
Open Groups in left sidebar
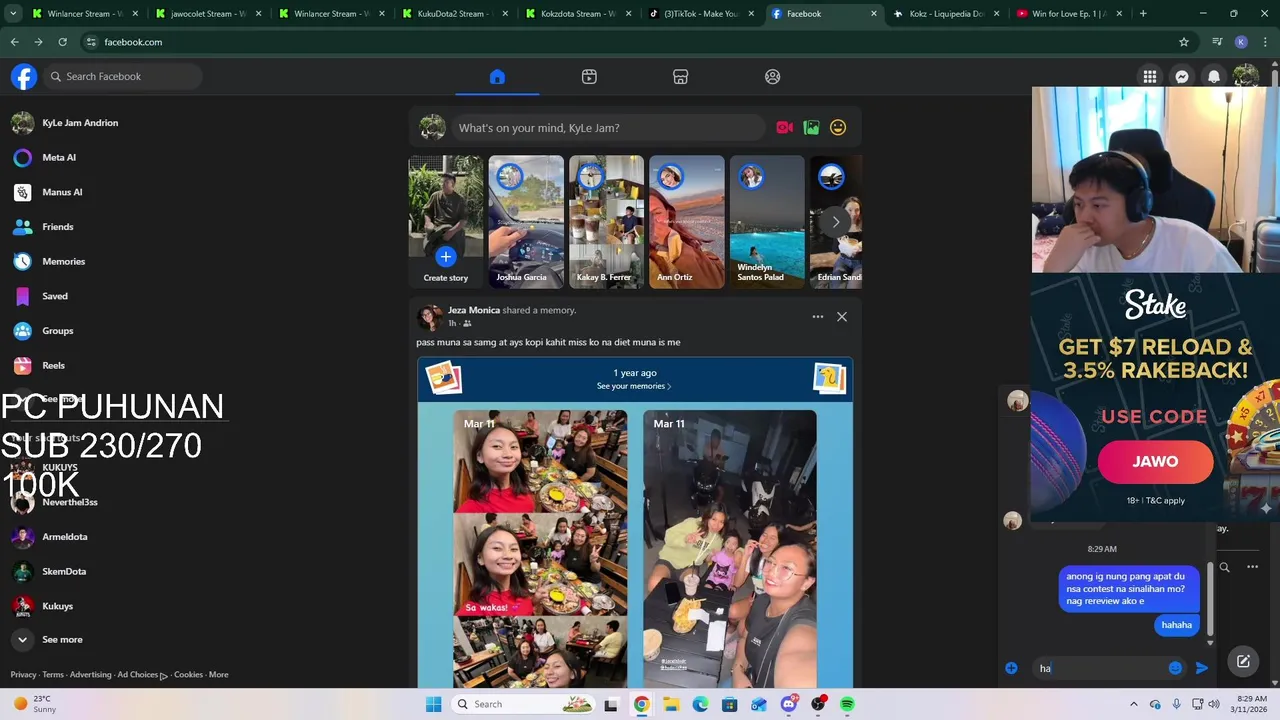click(57, 331)
